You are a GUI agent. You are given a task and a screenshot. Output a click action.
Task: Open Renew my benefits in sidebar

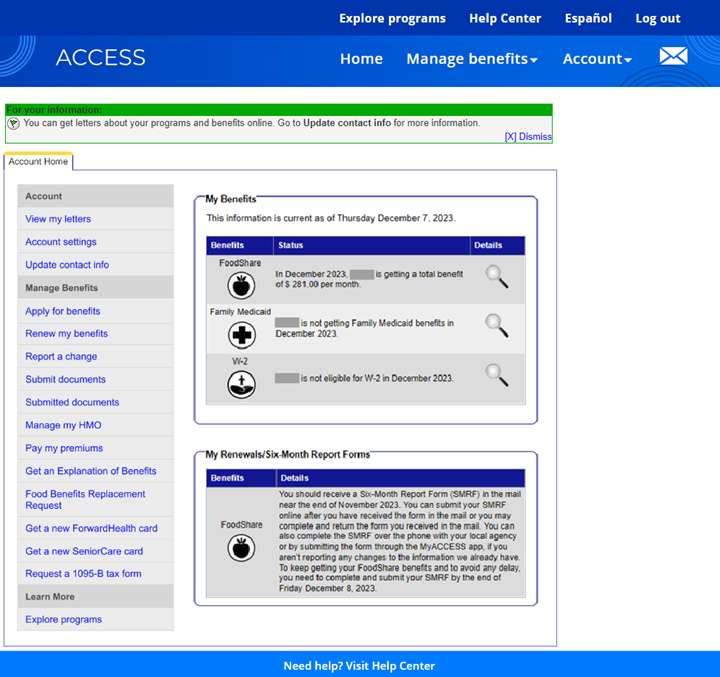pyautogui.click(x=66, y=334)
